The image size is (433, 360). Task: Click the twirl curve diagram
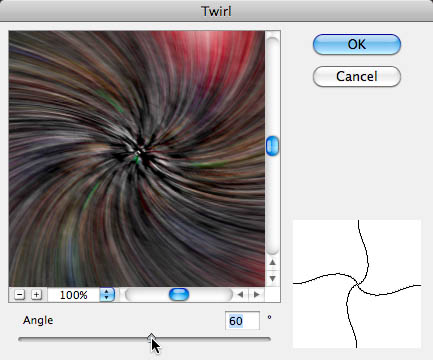357,284
